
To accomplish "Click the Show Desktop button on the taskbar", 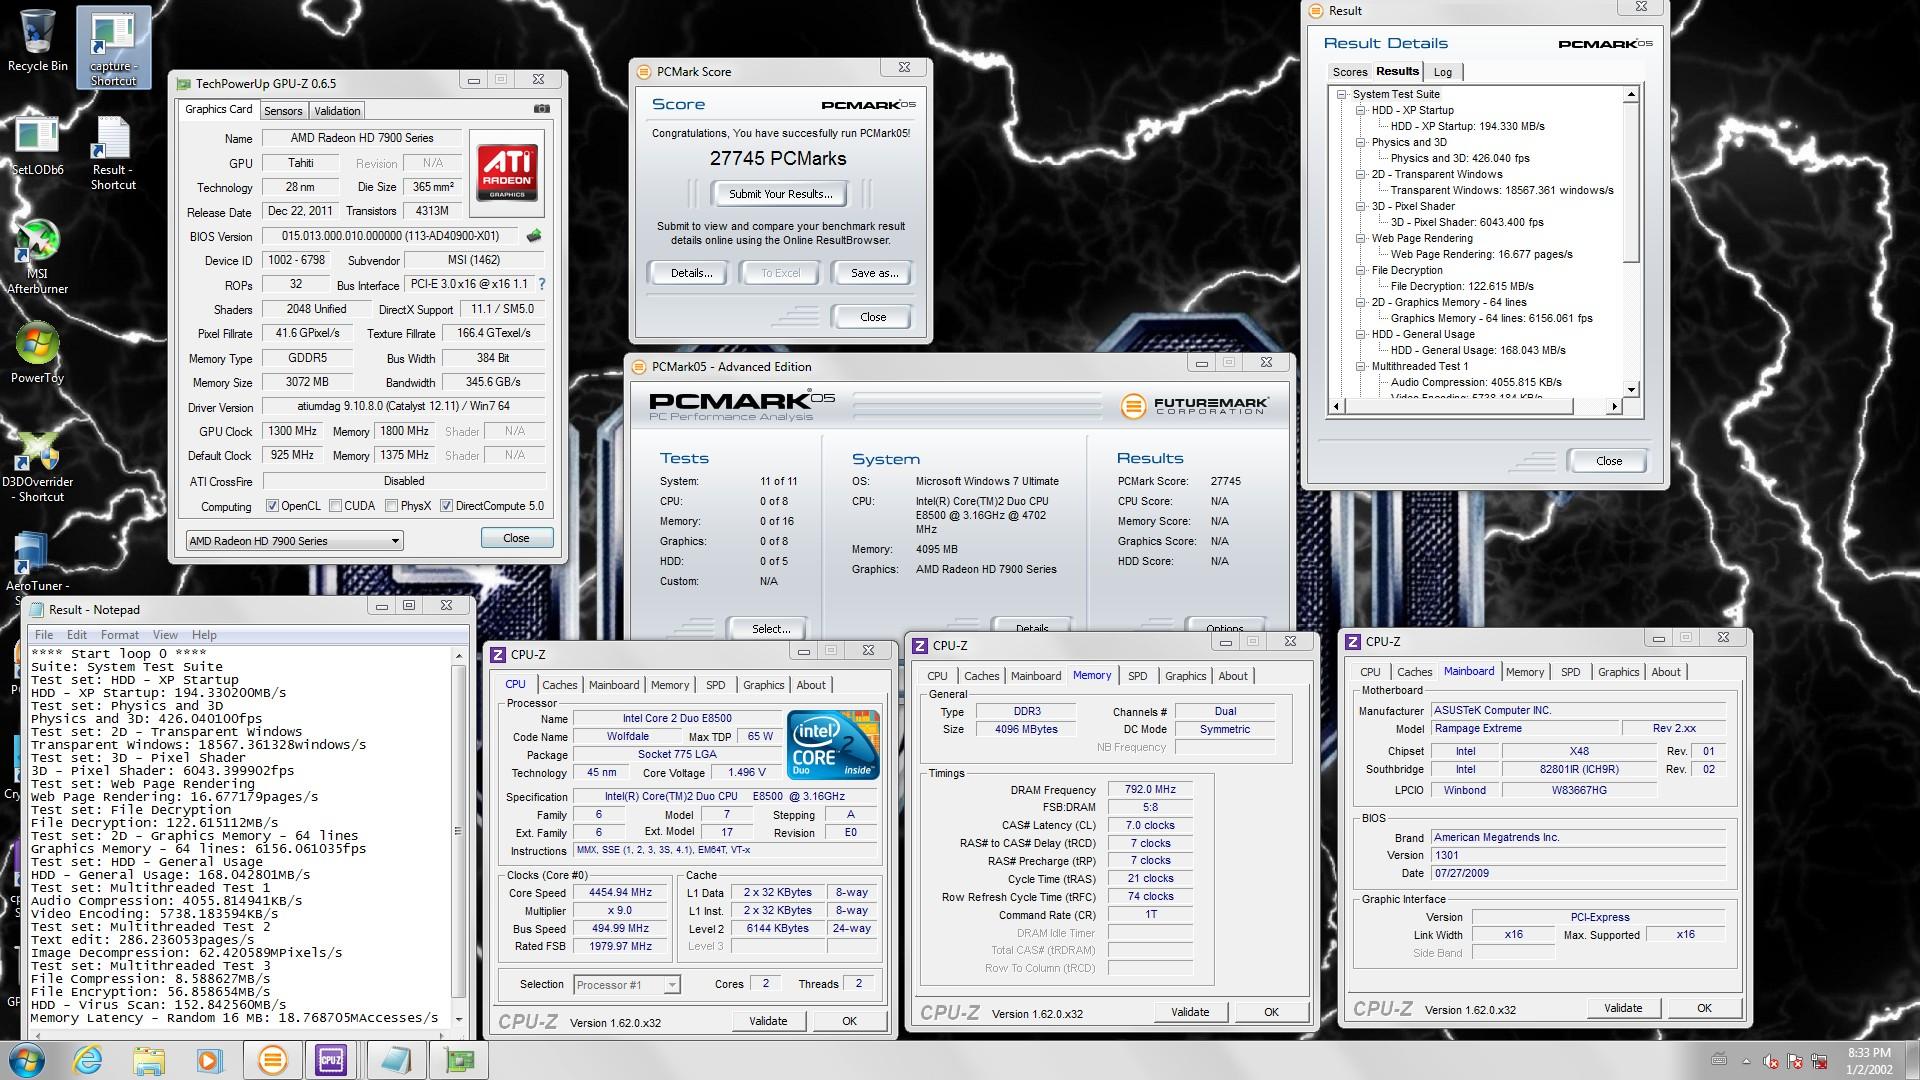I will point(1912,1061).
